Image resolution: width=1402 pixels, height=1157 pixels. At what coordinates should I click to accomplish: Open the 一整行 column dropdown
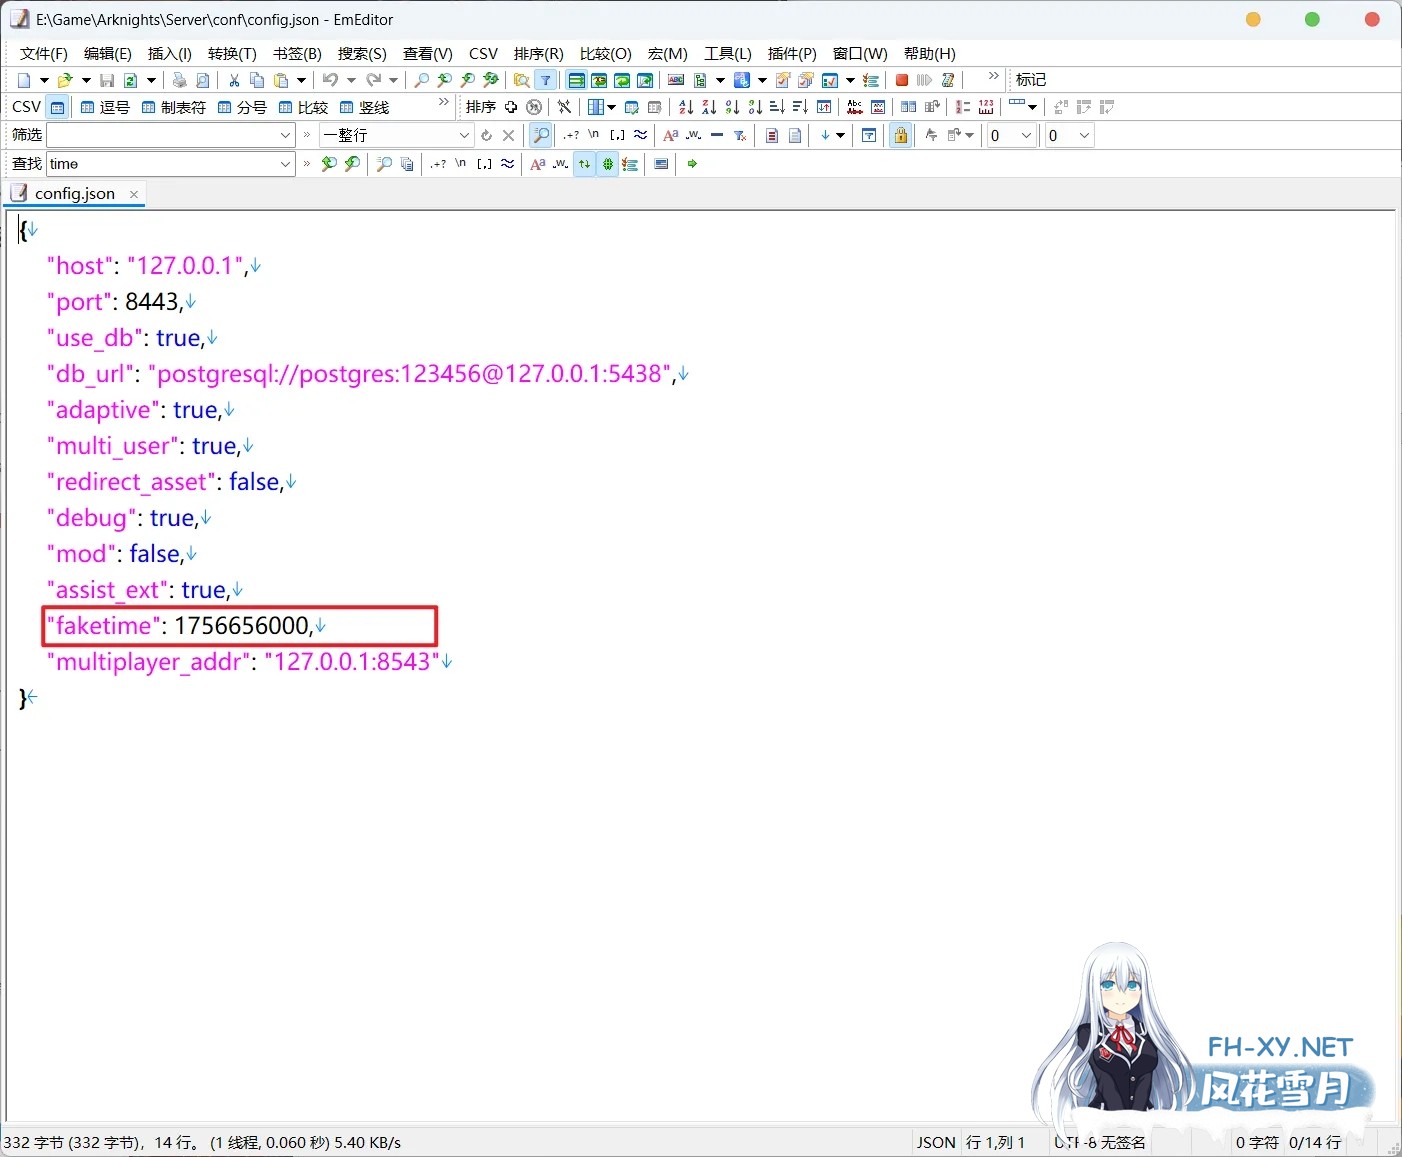pyautogui.click(x=464, y=135)
